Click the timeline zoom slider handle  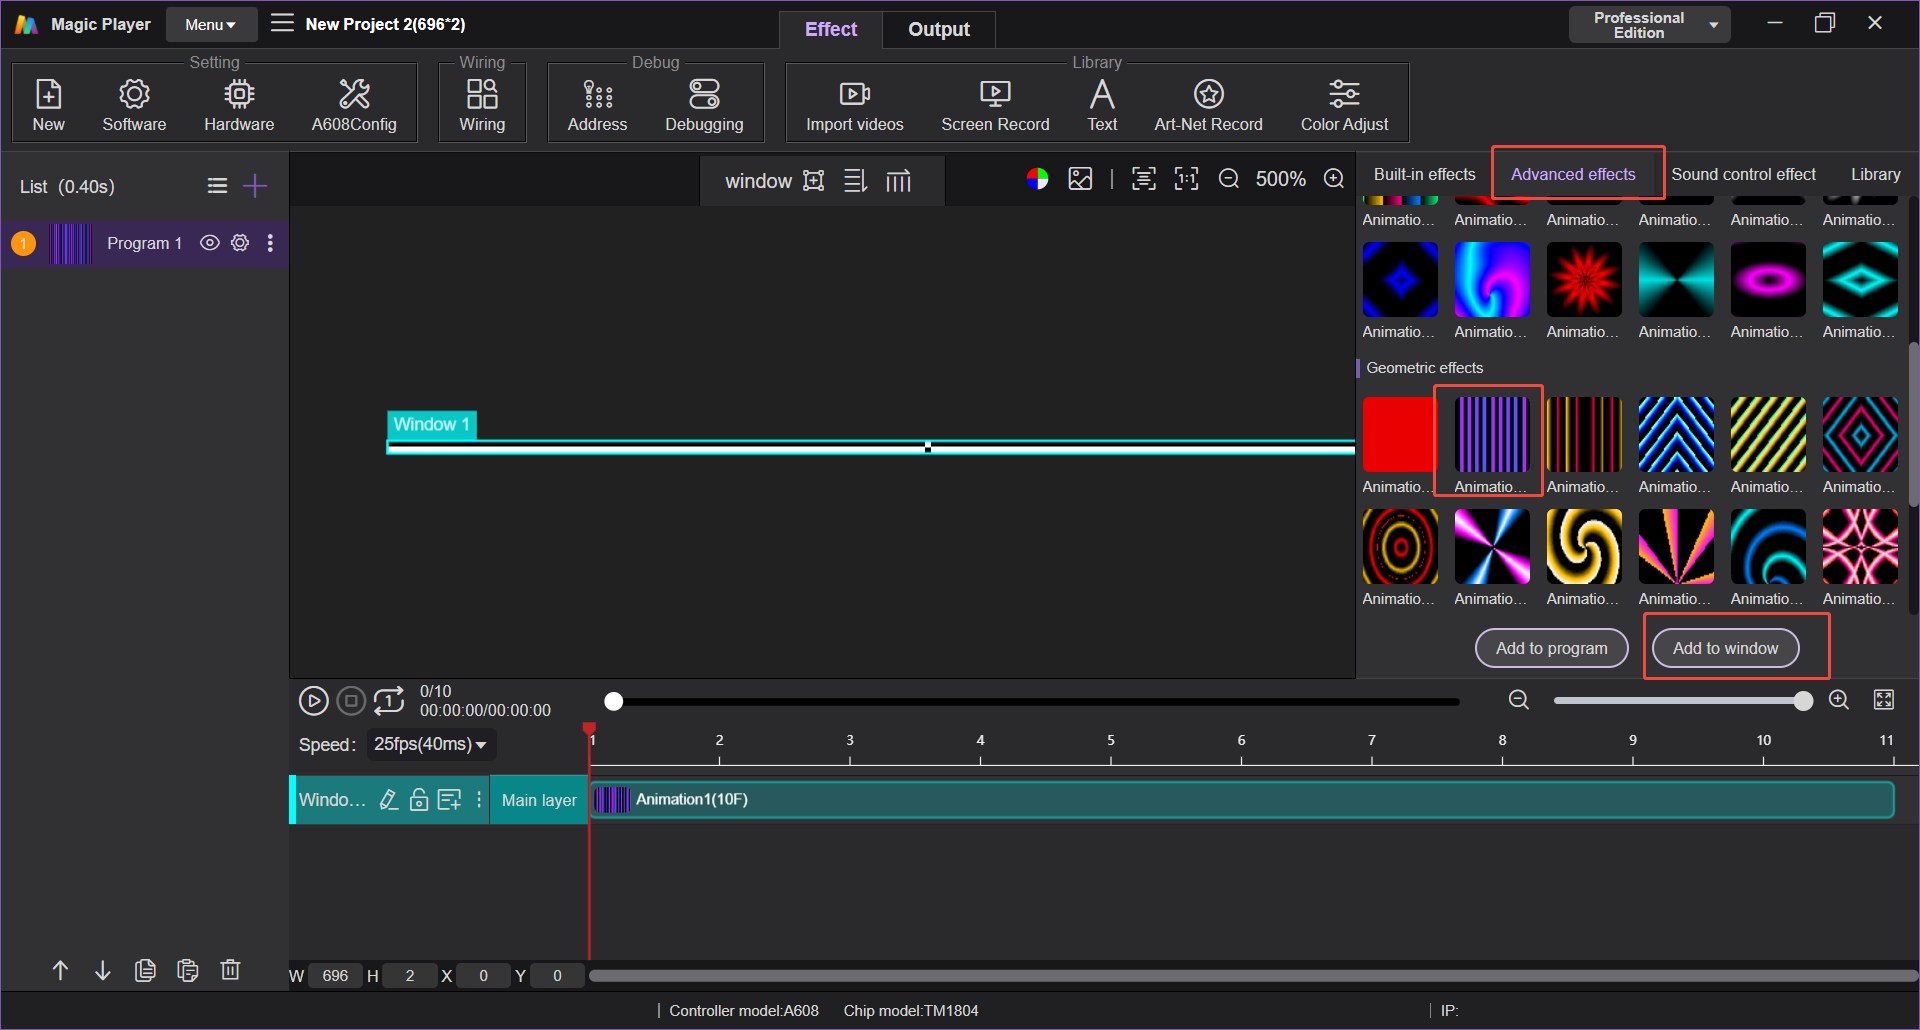(1803, 701)
